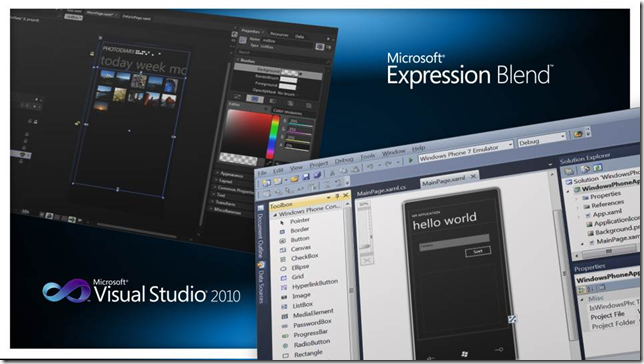Viewport: 644px width, 364px height.
Task: Collapse the MainPage.xaml node in Solution Explorer
Action: click(x=582, y=244)
